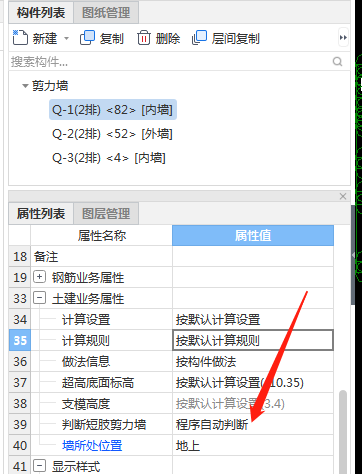362x474 pixels.
Task: Click 按默认计算设置 value in row 34
Action: (253, 319)
